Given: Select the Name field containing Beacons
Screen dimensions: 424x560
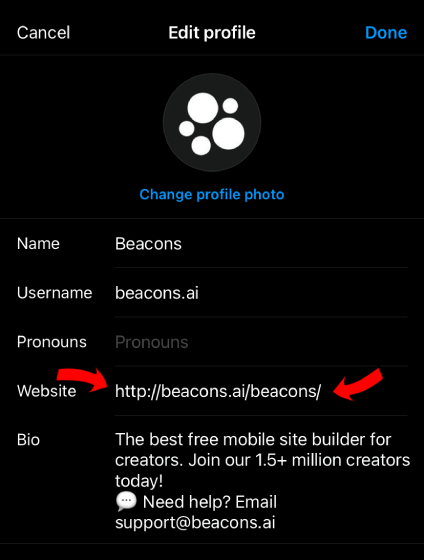Looking at the screenshot, I should (x=261, y=244).
